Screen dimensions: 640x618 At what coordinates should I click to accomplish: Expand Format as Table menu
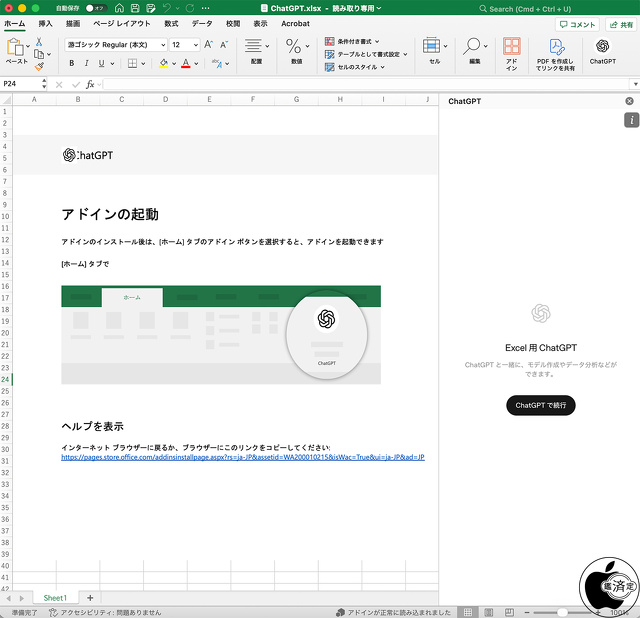(405, 54)
